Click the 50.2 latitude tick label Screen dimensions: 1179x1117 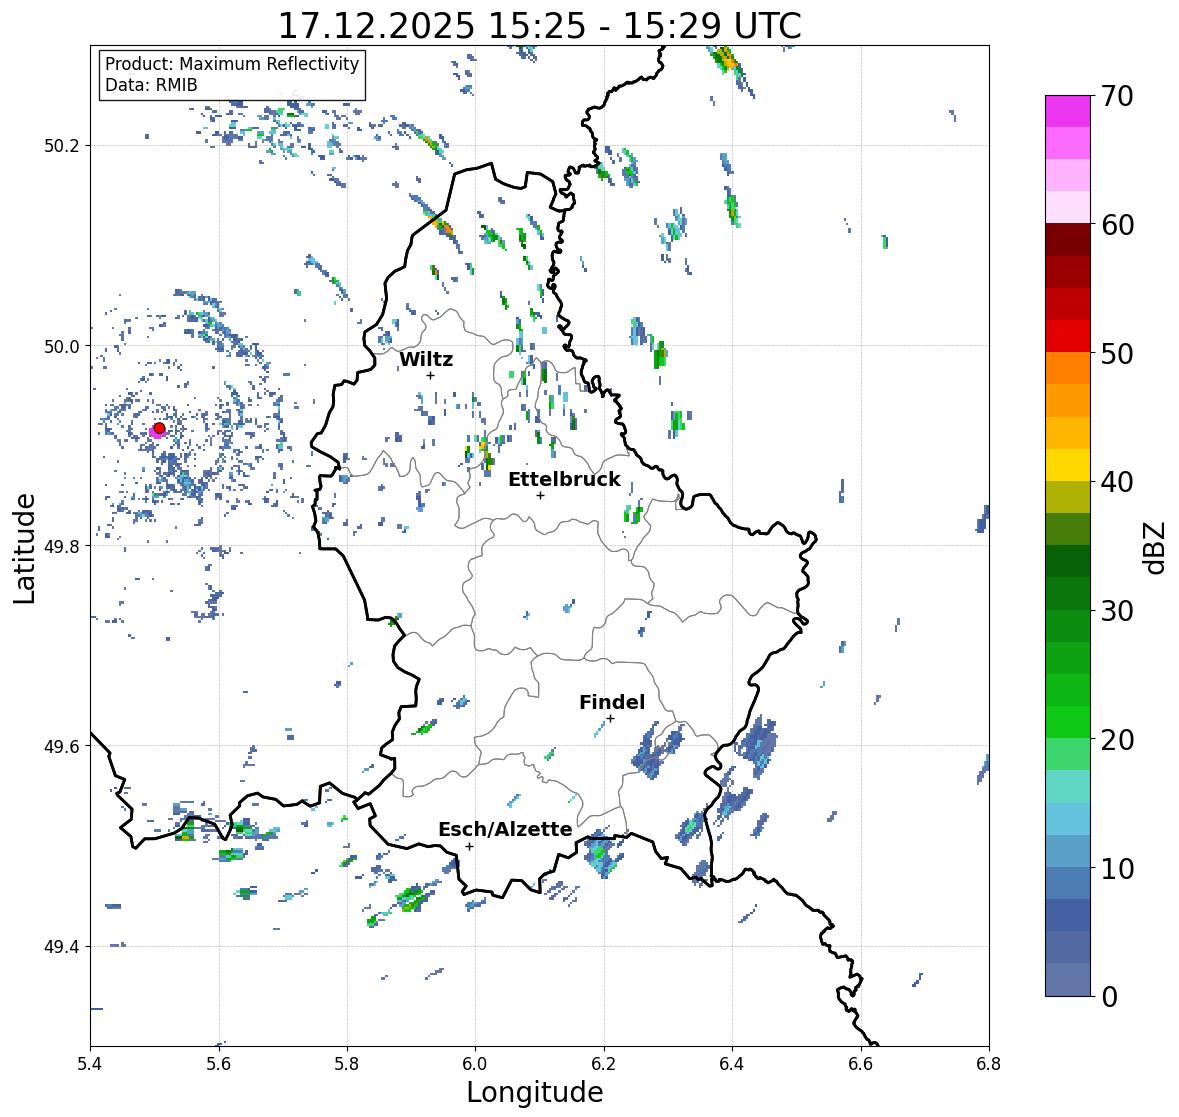62,146
